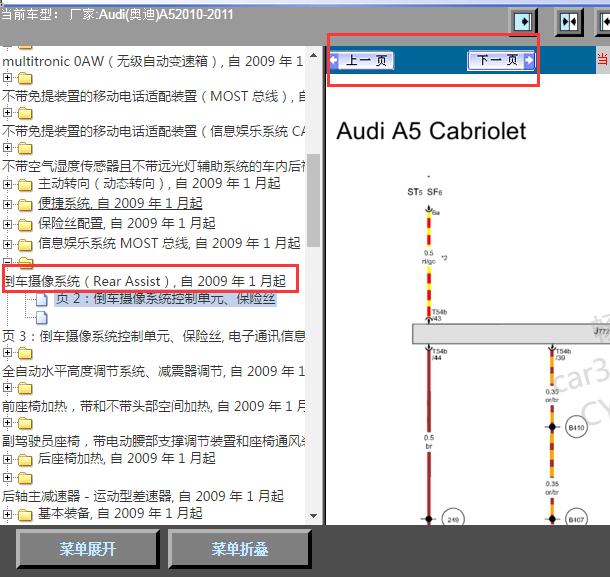Viewport: 610px width, 578px height.
Task: Click the B407 connection node in diagram
Action: tap(576, 519)
